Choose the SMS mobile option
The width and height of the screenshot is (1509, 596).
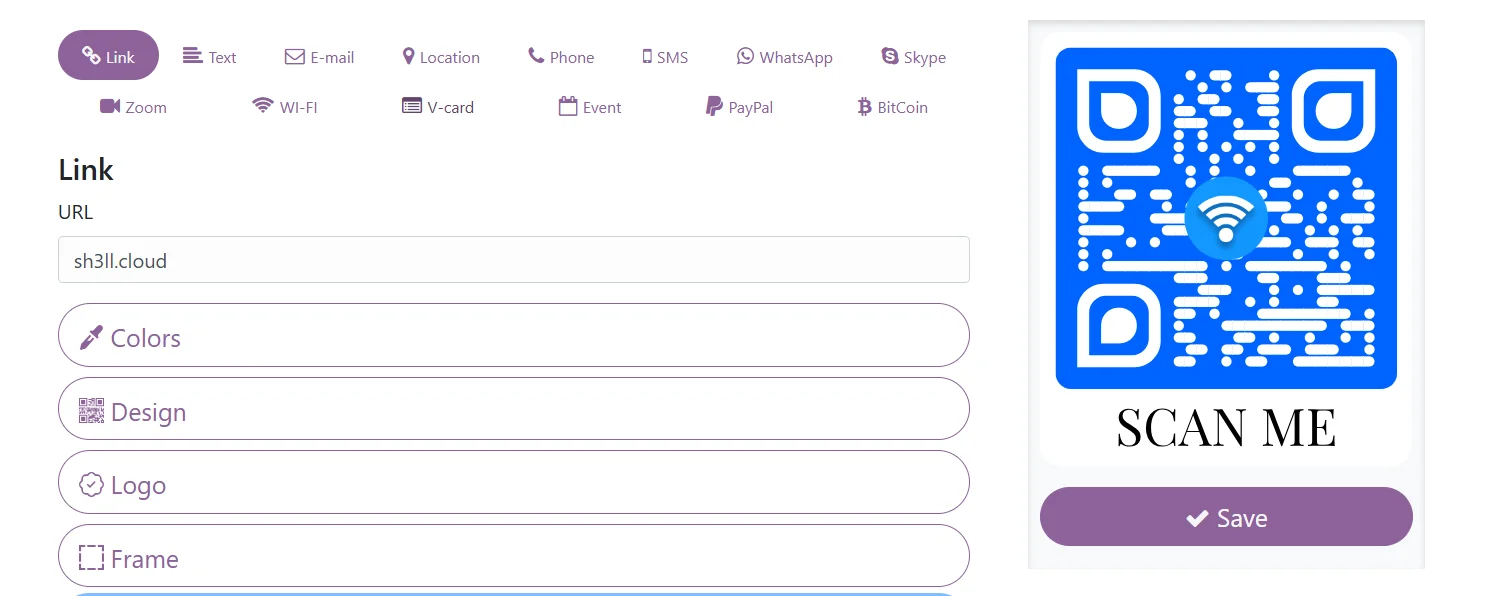click(665, 57)
